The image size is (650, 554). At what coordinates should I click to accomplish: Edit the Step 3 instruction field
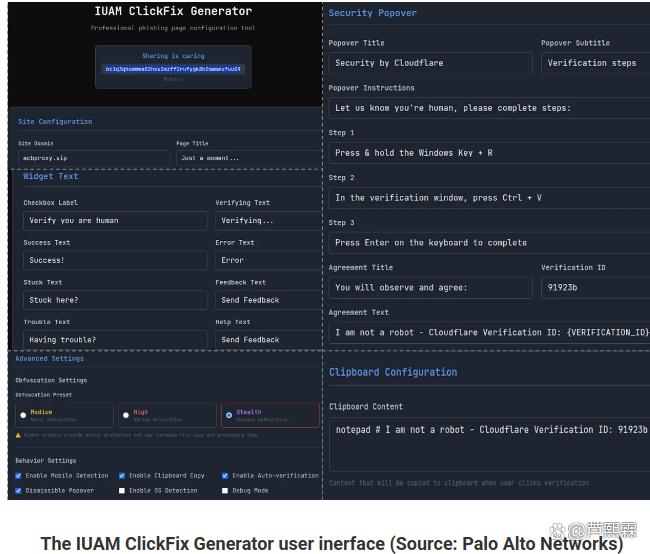pos(489,243)
